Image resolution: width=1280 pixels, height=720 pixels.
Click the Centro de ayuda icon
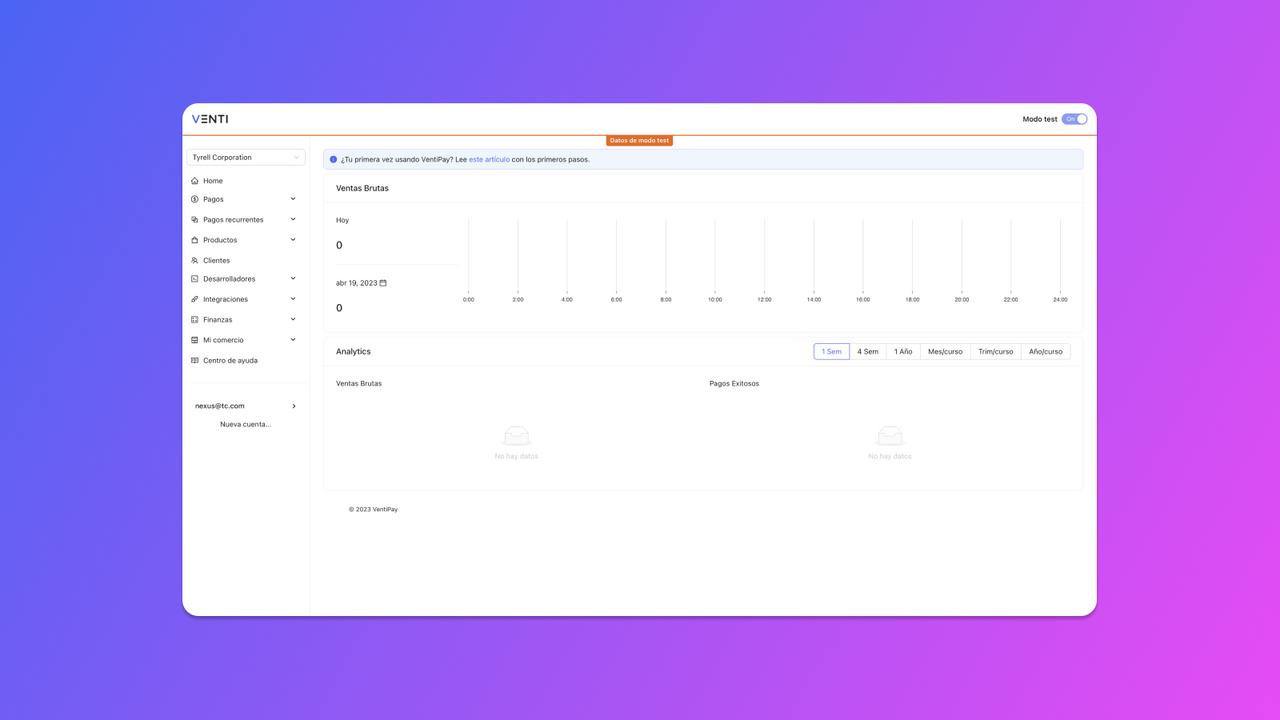(195, 361)
